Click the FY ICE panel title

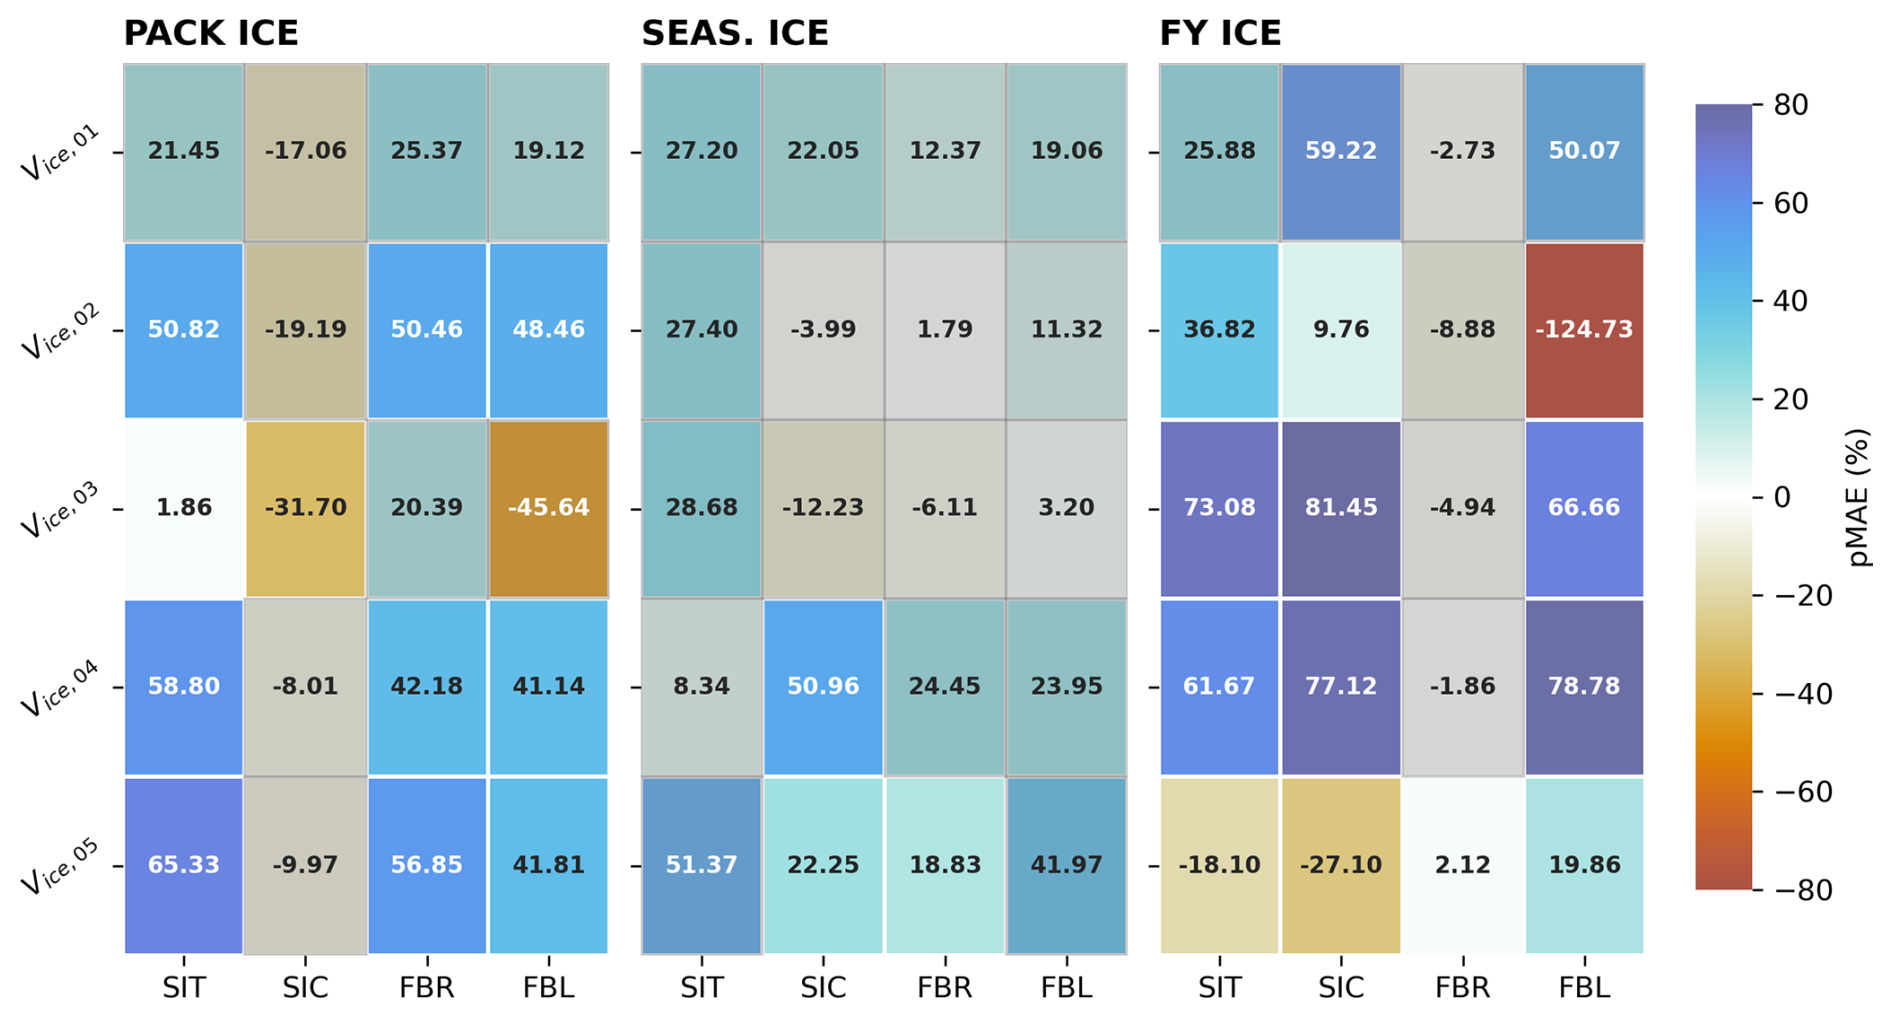tap(1220, 34)
